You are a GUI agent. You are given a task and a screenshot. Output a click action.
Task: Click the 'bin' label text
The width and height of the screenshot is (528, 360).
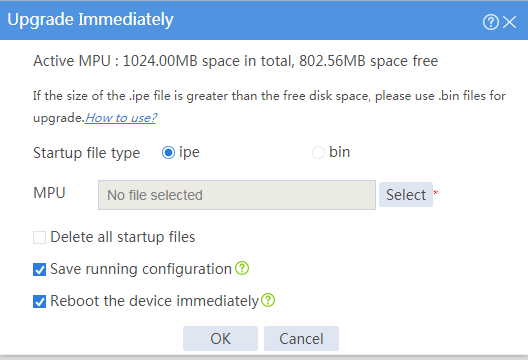pyautogui.click(x=339, y=152)
